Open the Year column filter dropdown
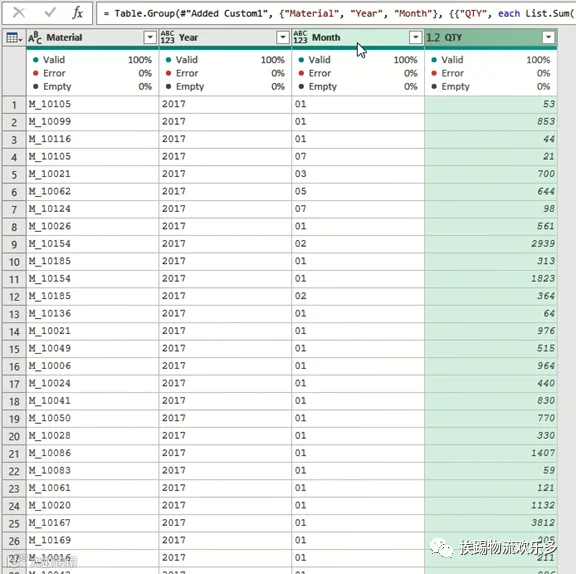Image resolution: width=576 pixels, height=574 pixels. point(282,37)
